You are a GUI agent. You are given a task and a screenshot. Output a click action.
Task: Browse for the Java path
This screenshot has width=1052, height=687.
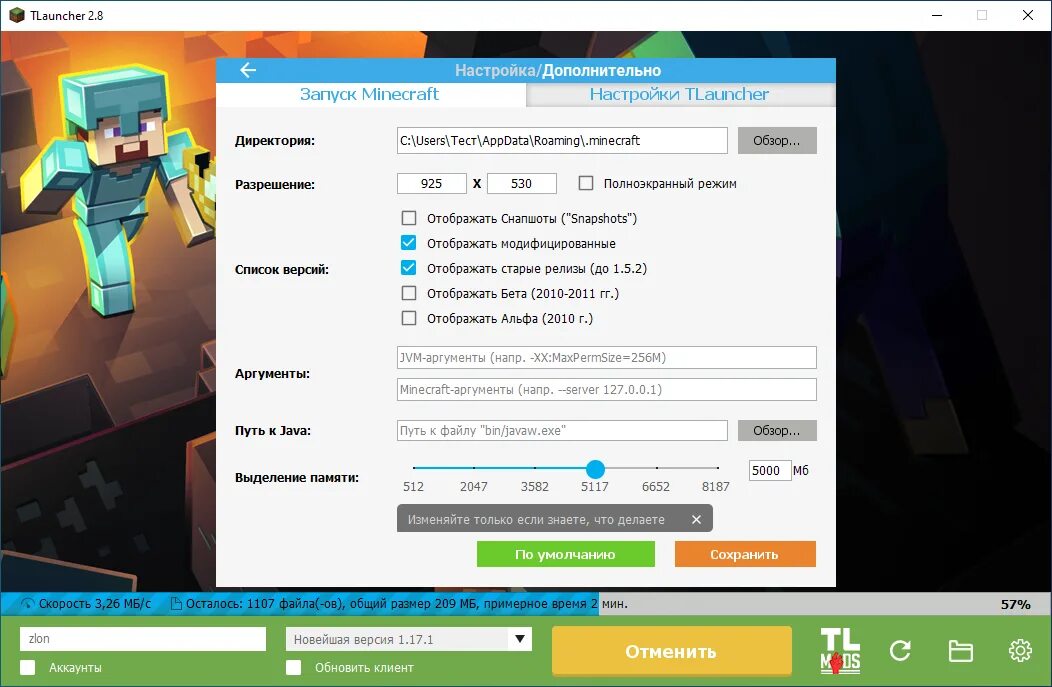[777, 431]
